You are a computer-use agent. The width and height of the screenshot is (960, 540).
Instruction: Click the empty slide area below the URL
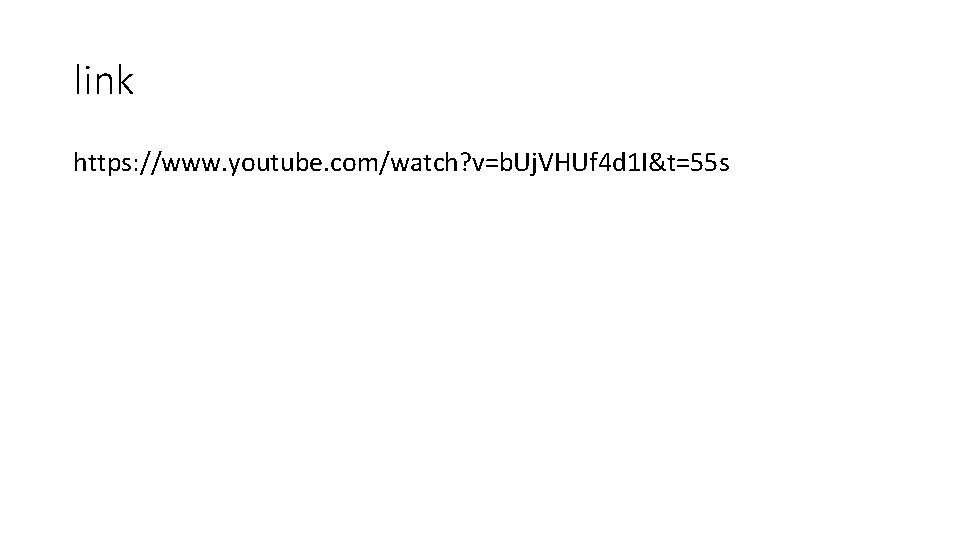click(480, 355)
